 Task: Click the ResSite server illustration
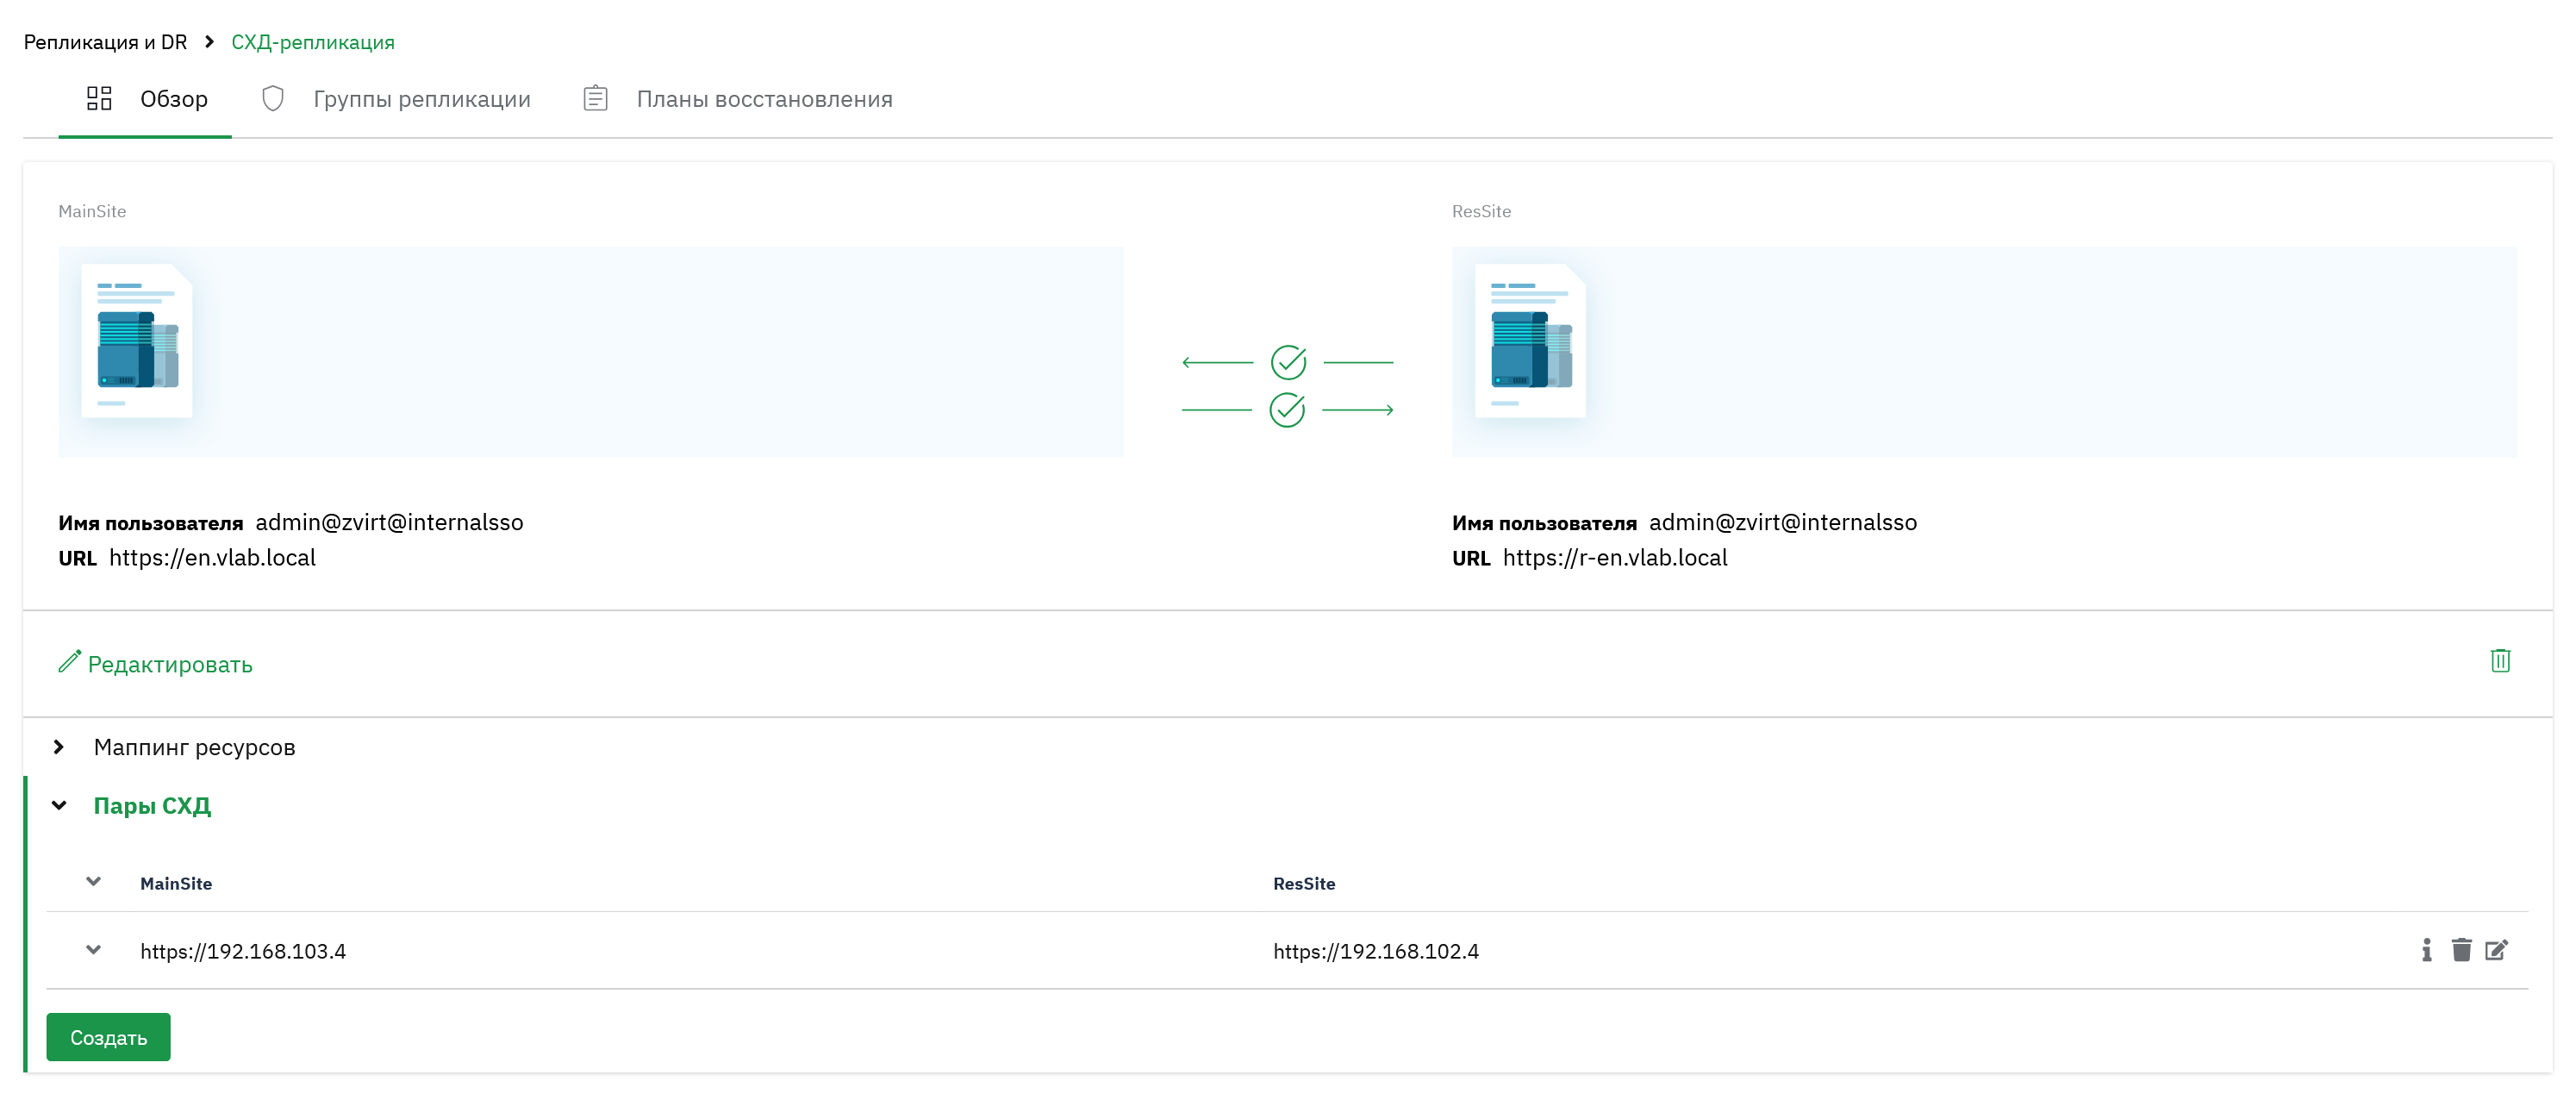click(x=1530, y=341)
